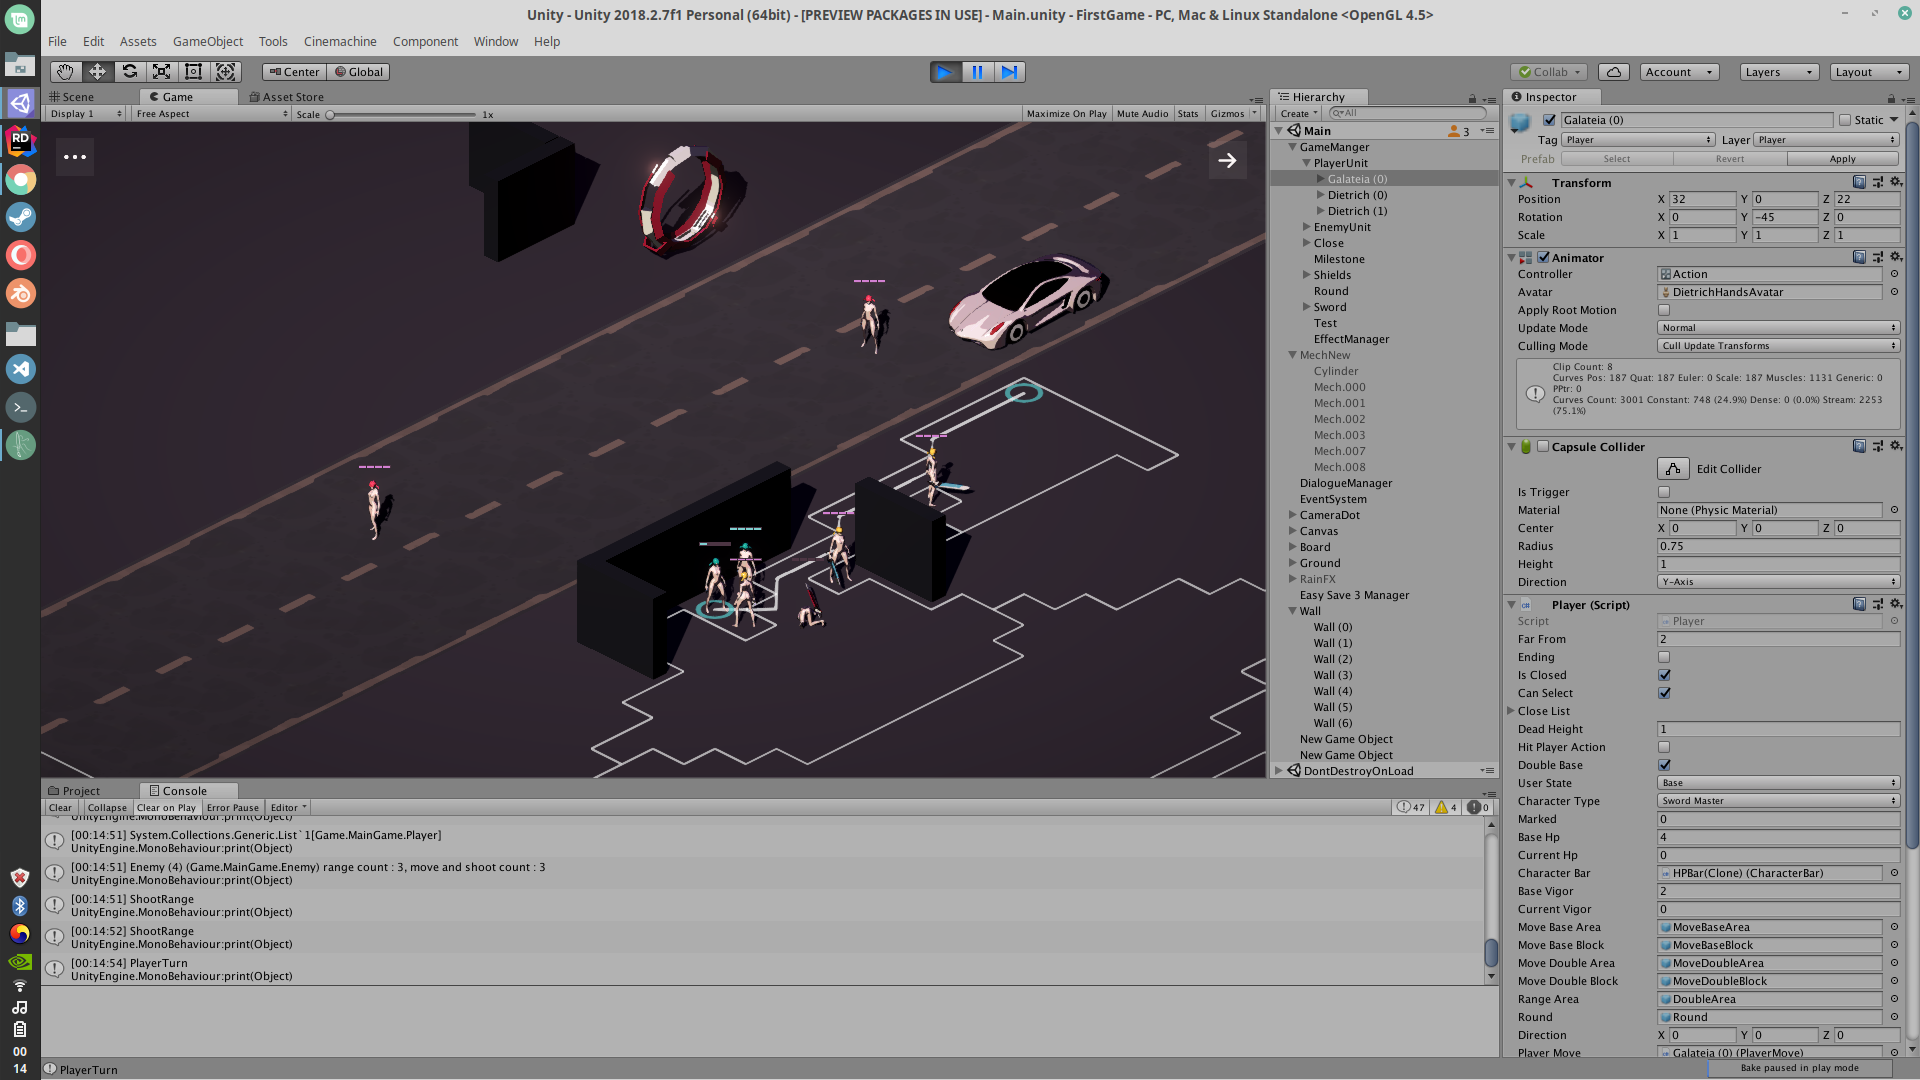
Task: Click the Edit Collider icon button
Action: (1673, 469)
